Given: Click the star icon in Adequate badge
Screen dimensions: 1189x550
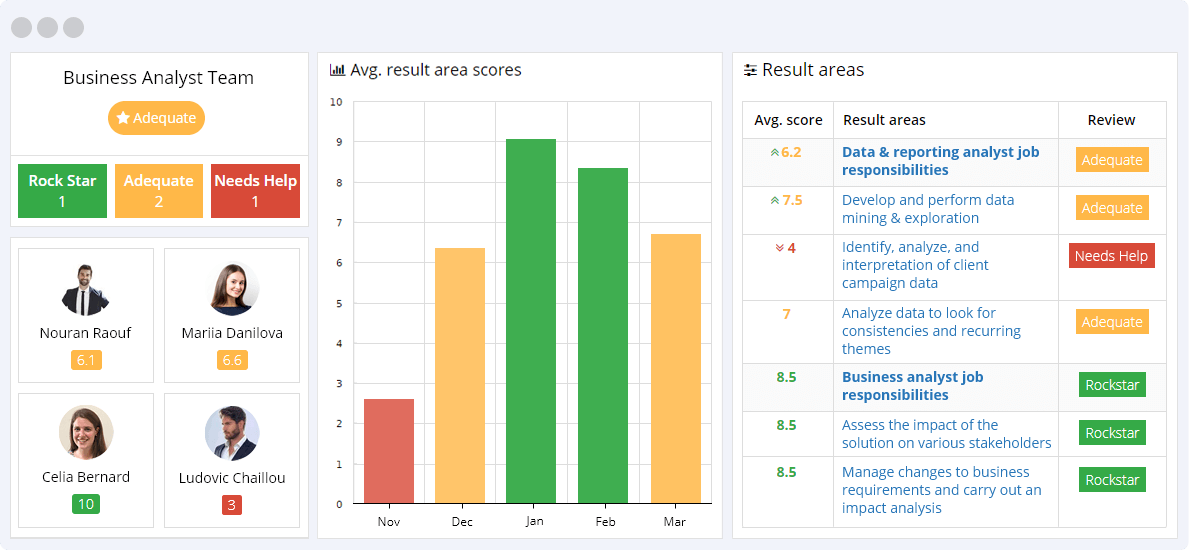Looking at the screenshot, I should [x=123, y=118].
